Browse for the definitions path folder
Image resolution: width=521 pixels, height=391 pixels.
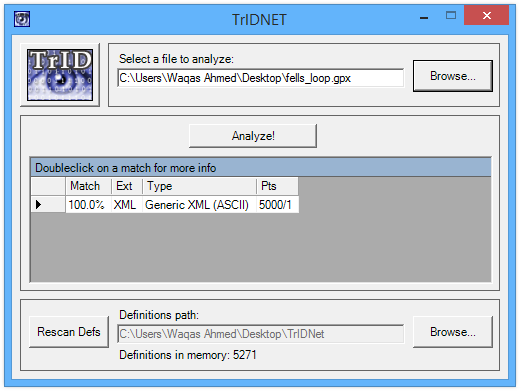click(x=453, y=332)
